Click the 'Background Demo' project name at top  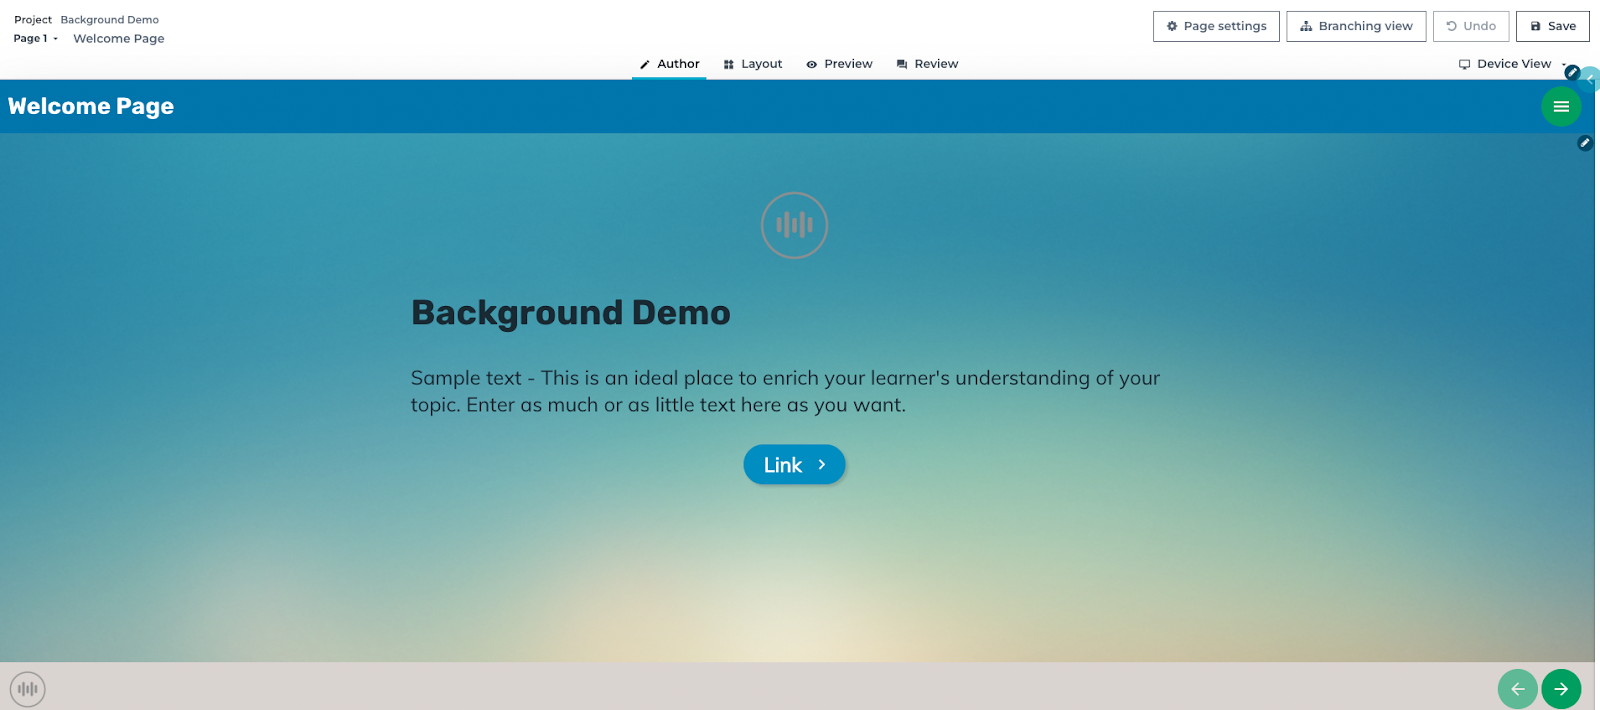110,20
